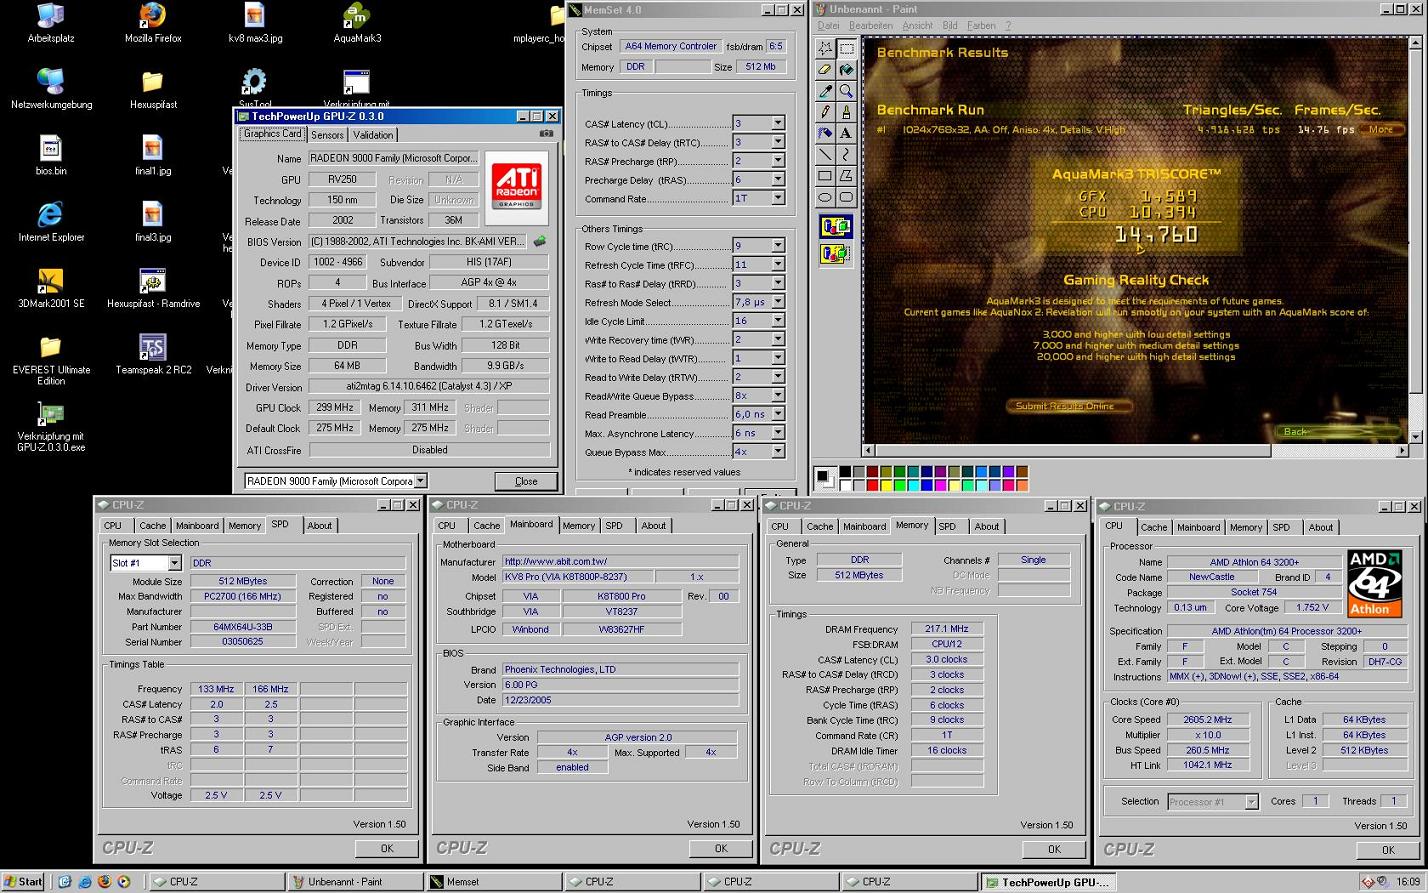Open the CAS# Latency (tCL) dropdown in MemSet
The height and width of the screenshot is (893, 1428).
[x=777, y=123]
